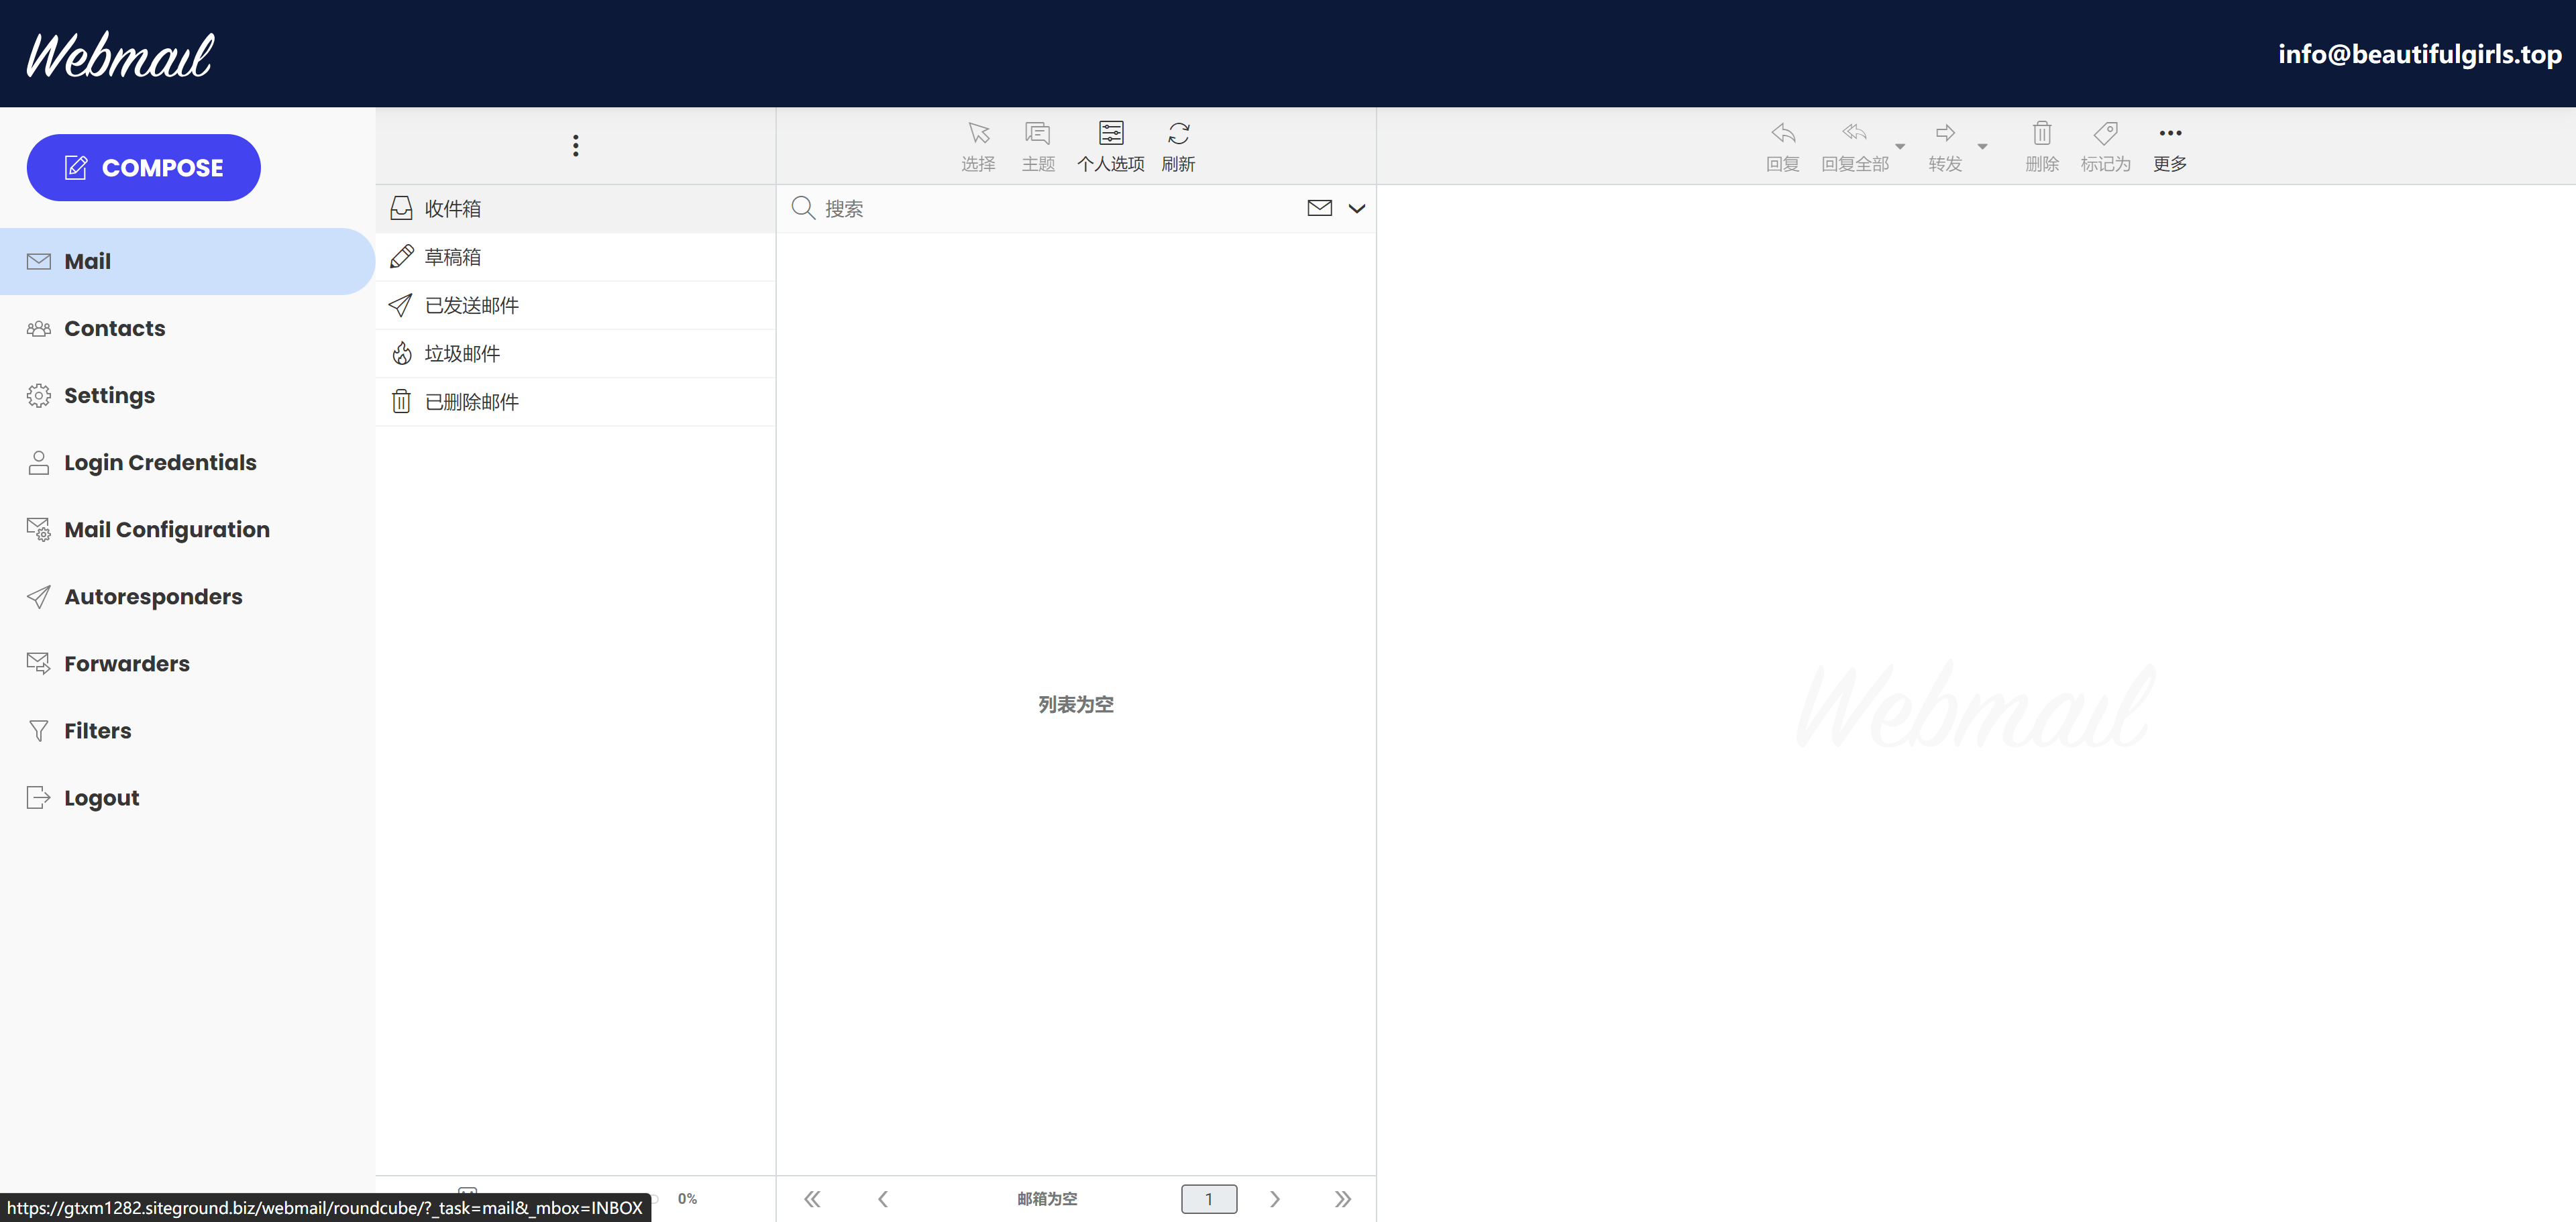Click the 搜索 search input field
This screenshot has width=2576, height=1222.
[x=1000, y=208]
